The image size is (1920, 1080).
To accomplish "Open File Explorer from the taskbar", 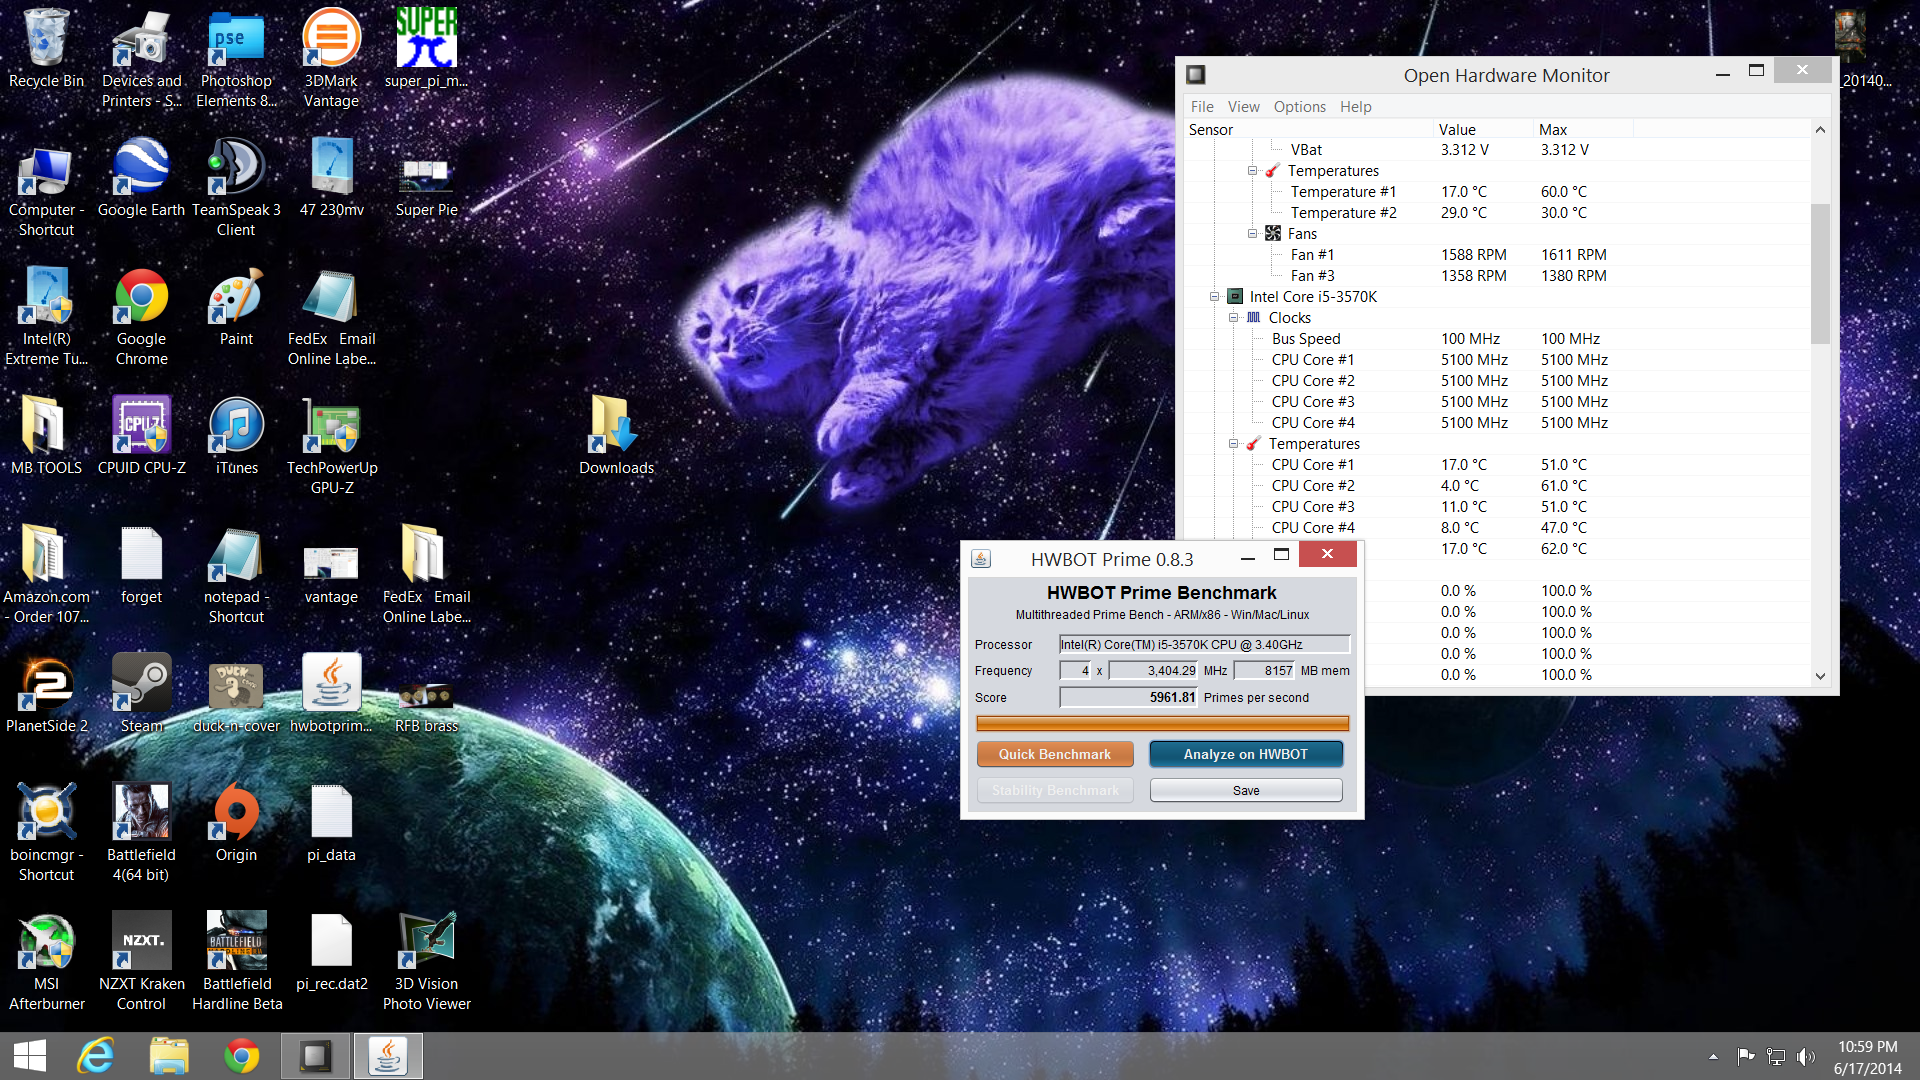I will tap(168, 1056).
